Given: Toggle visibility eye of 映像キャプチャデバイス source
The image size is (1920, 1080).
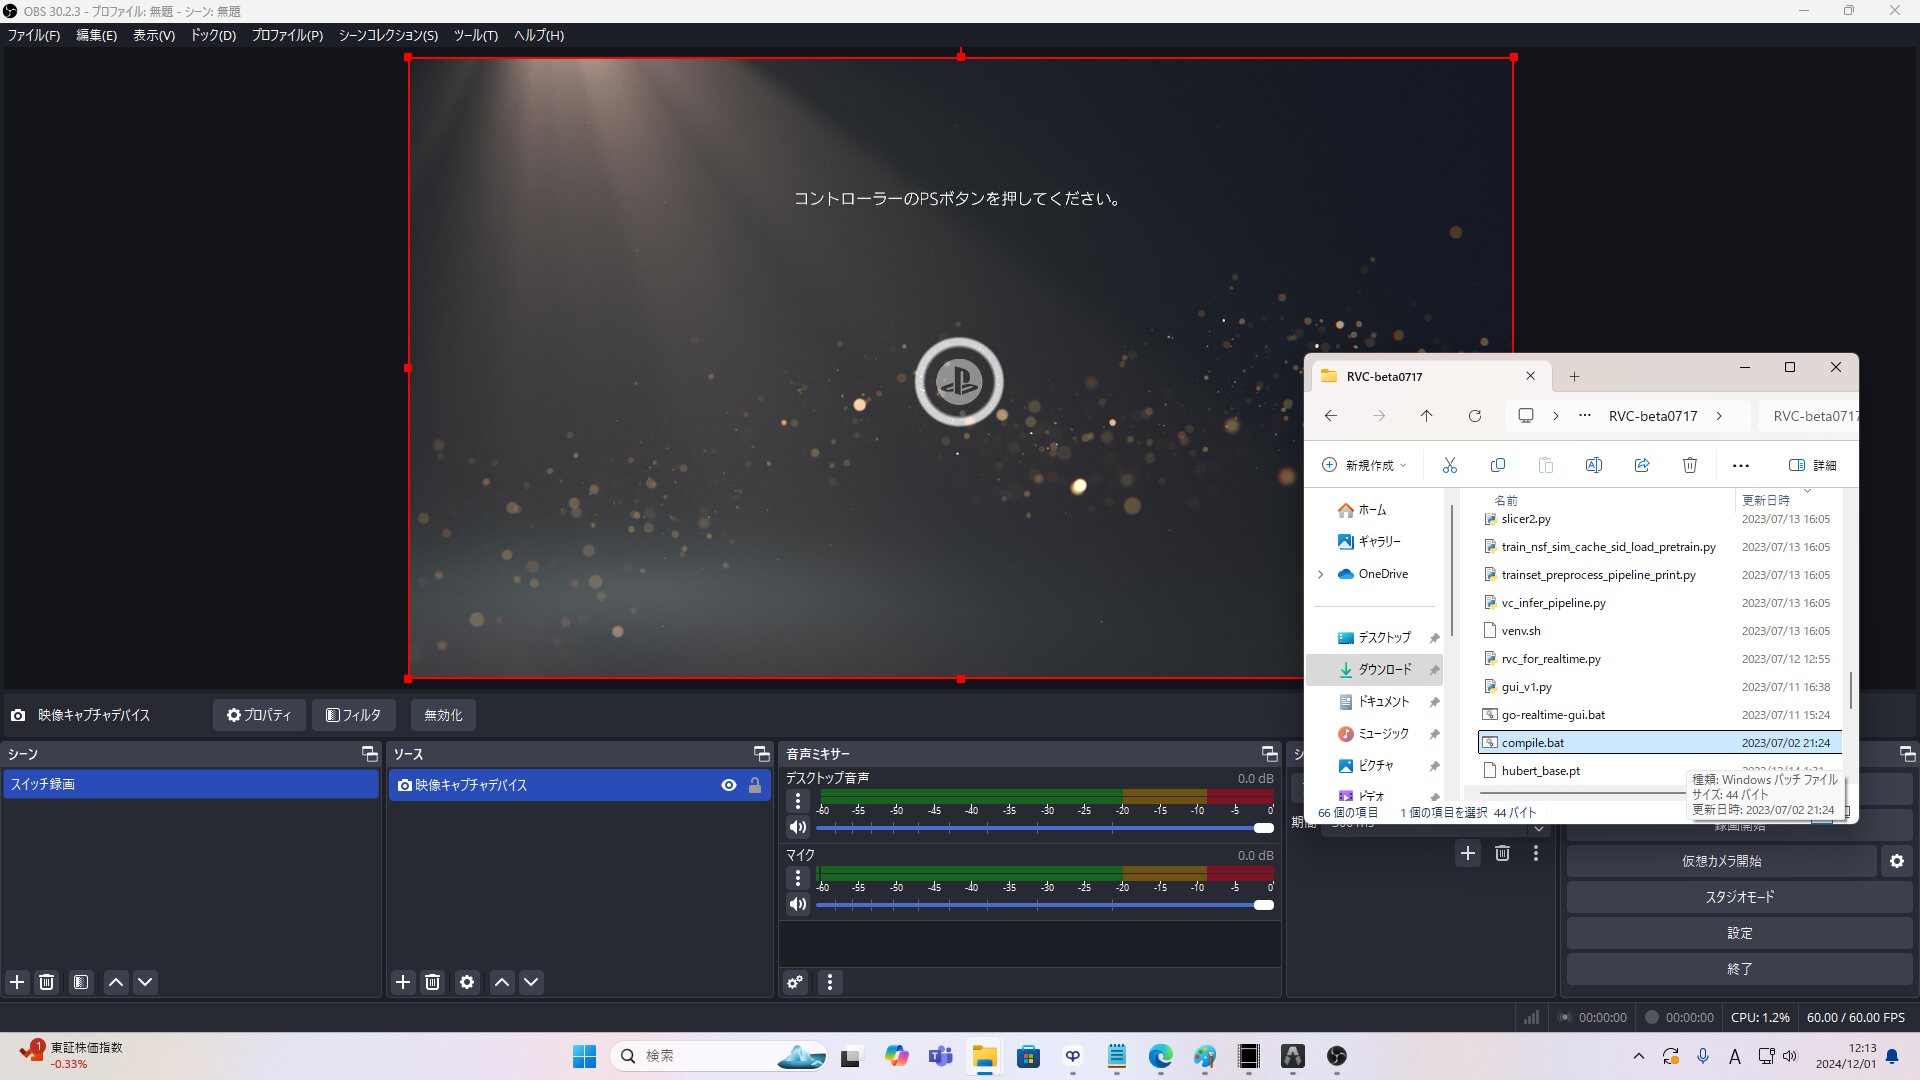Looking at the screenshot, I should click(729, 785).
